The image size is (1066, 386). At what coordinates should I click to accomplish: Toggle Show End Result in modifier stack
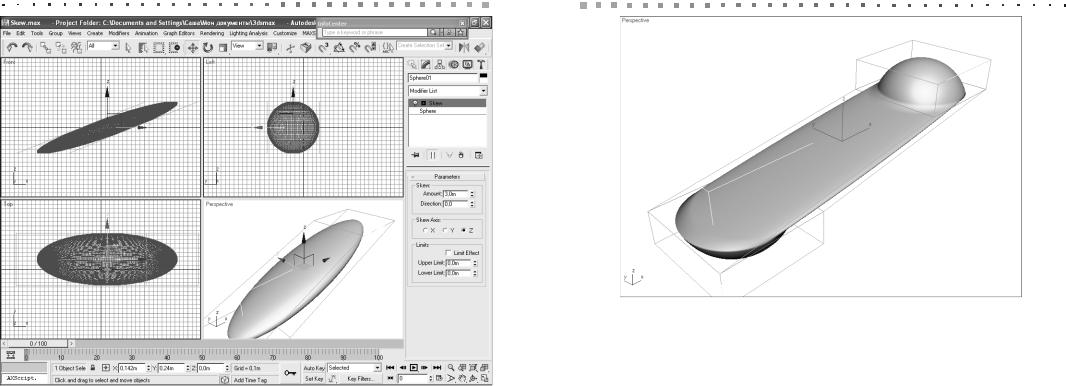[x=433, y=155]
